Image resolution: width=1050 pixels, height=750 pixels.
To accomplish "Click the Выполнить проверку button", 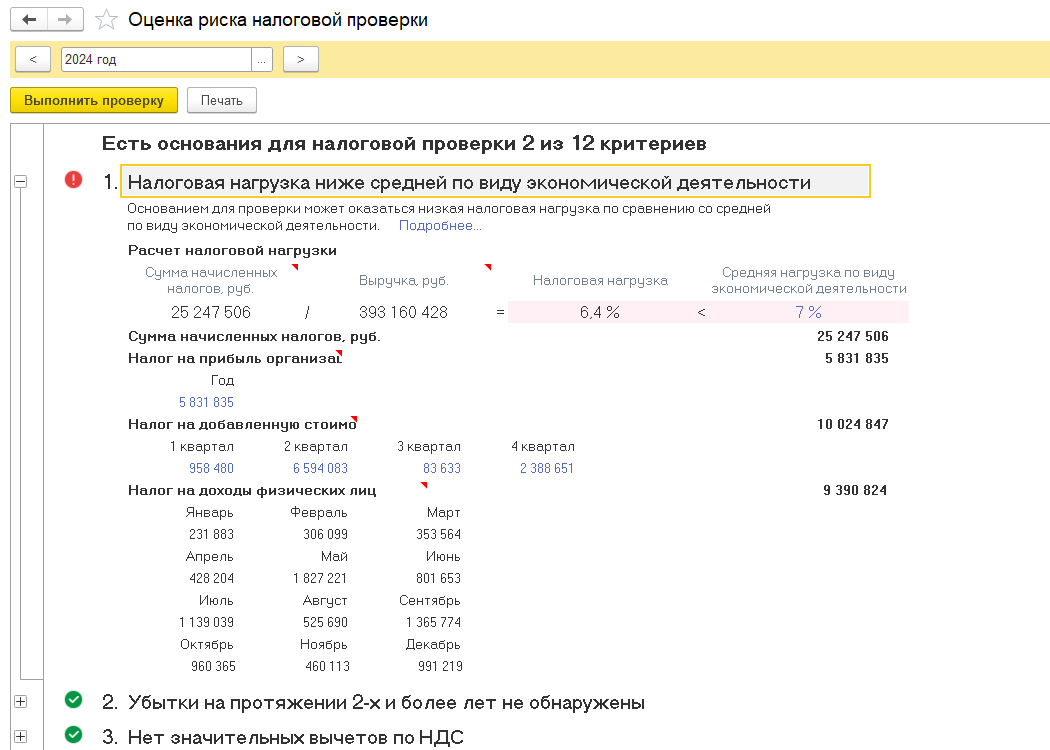I will coord(94,100).
